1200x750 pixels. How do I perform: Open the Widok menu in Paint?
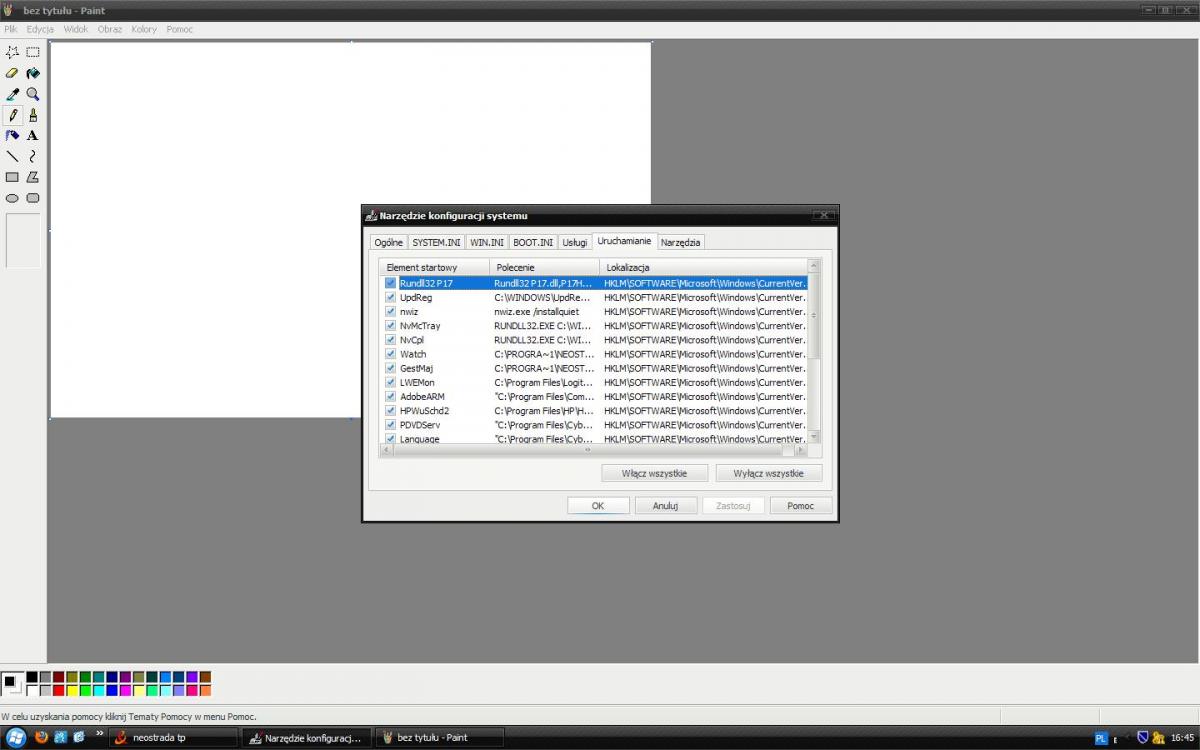(x=76, y=29)
